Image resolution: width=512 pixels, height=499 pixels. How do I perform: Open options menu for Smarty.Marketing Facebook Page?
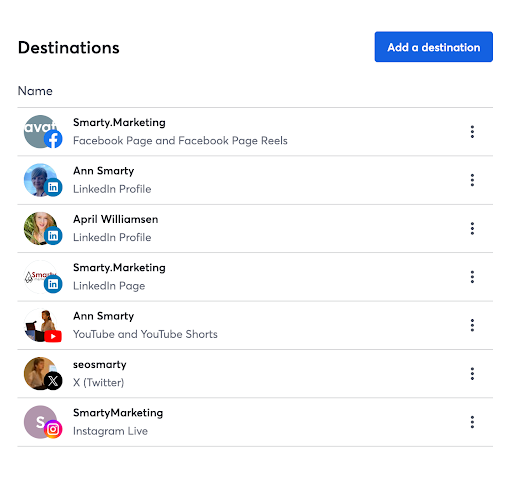tap(472, 132)
